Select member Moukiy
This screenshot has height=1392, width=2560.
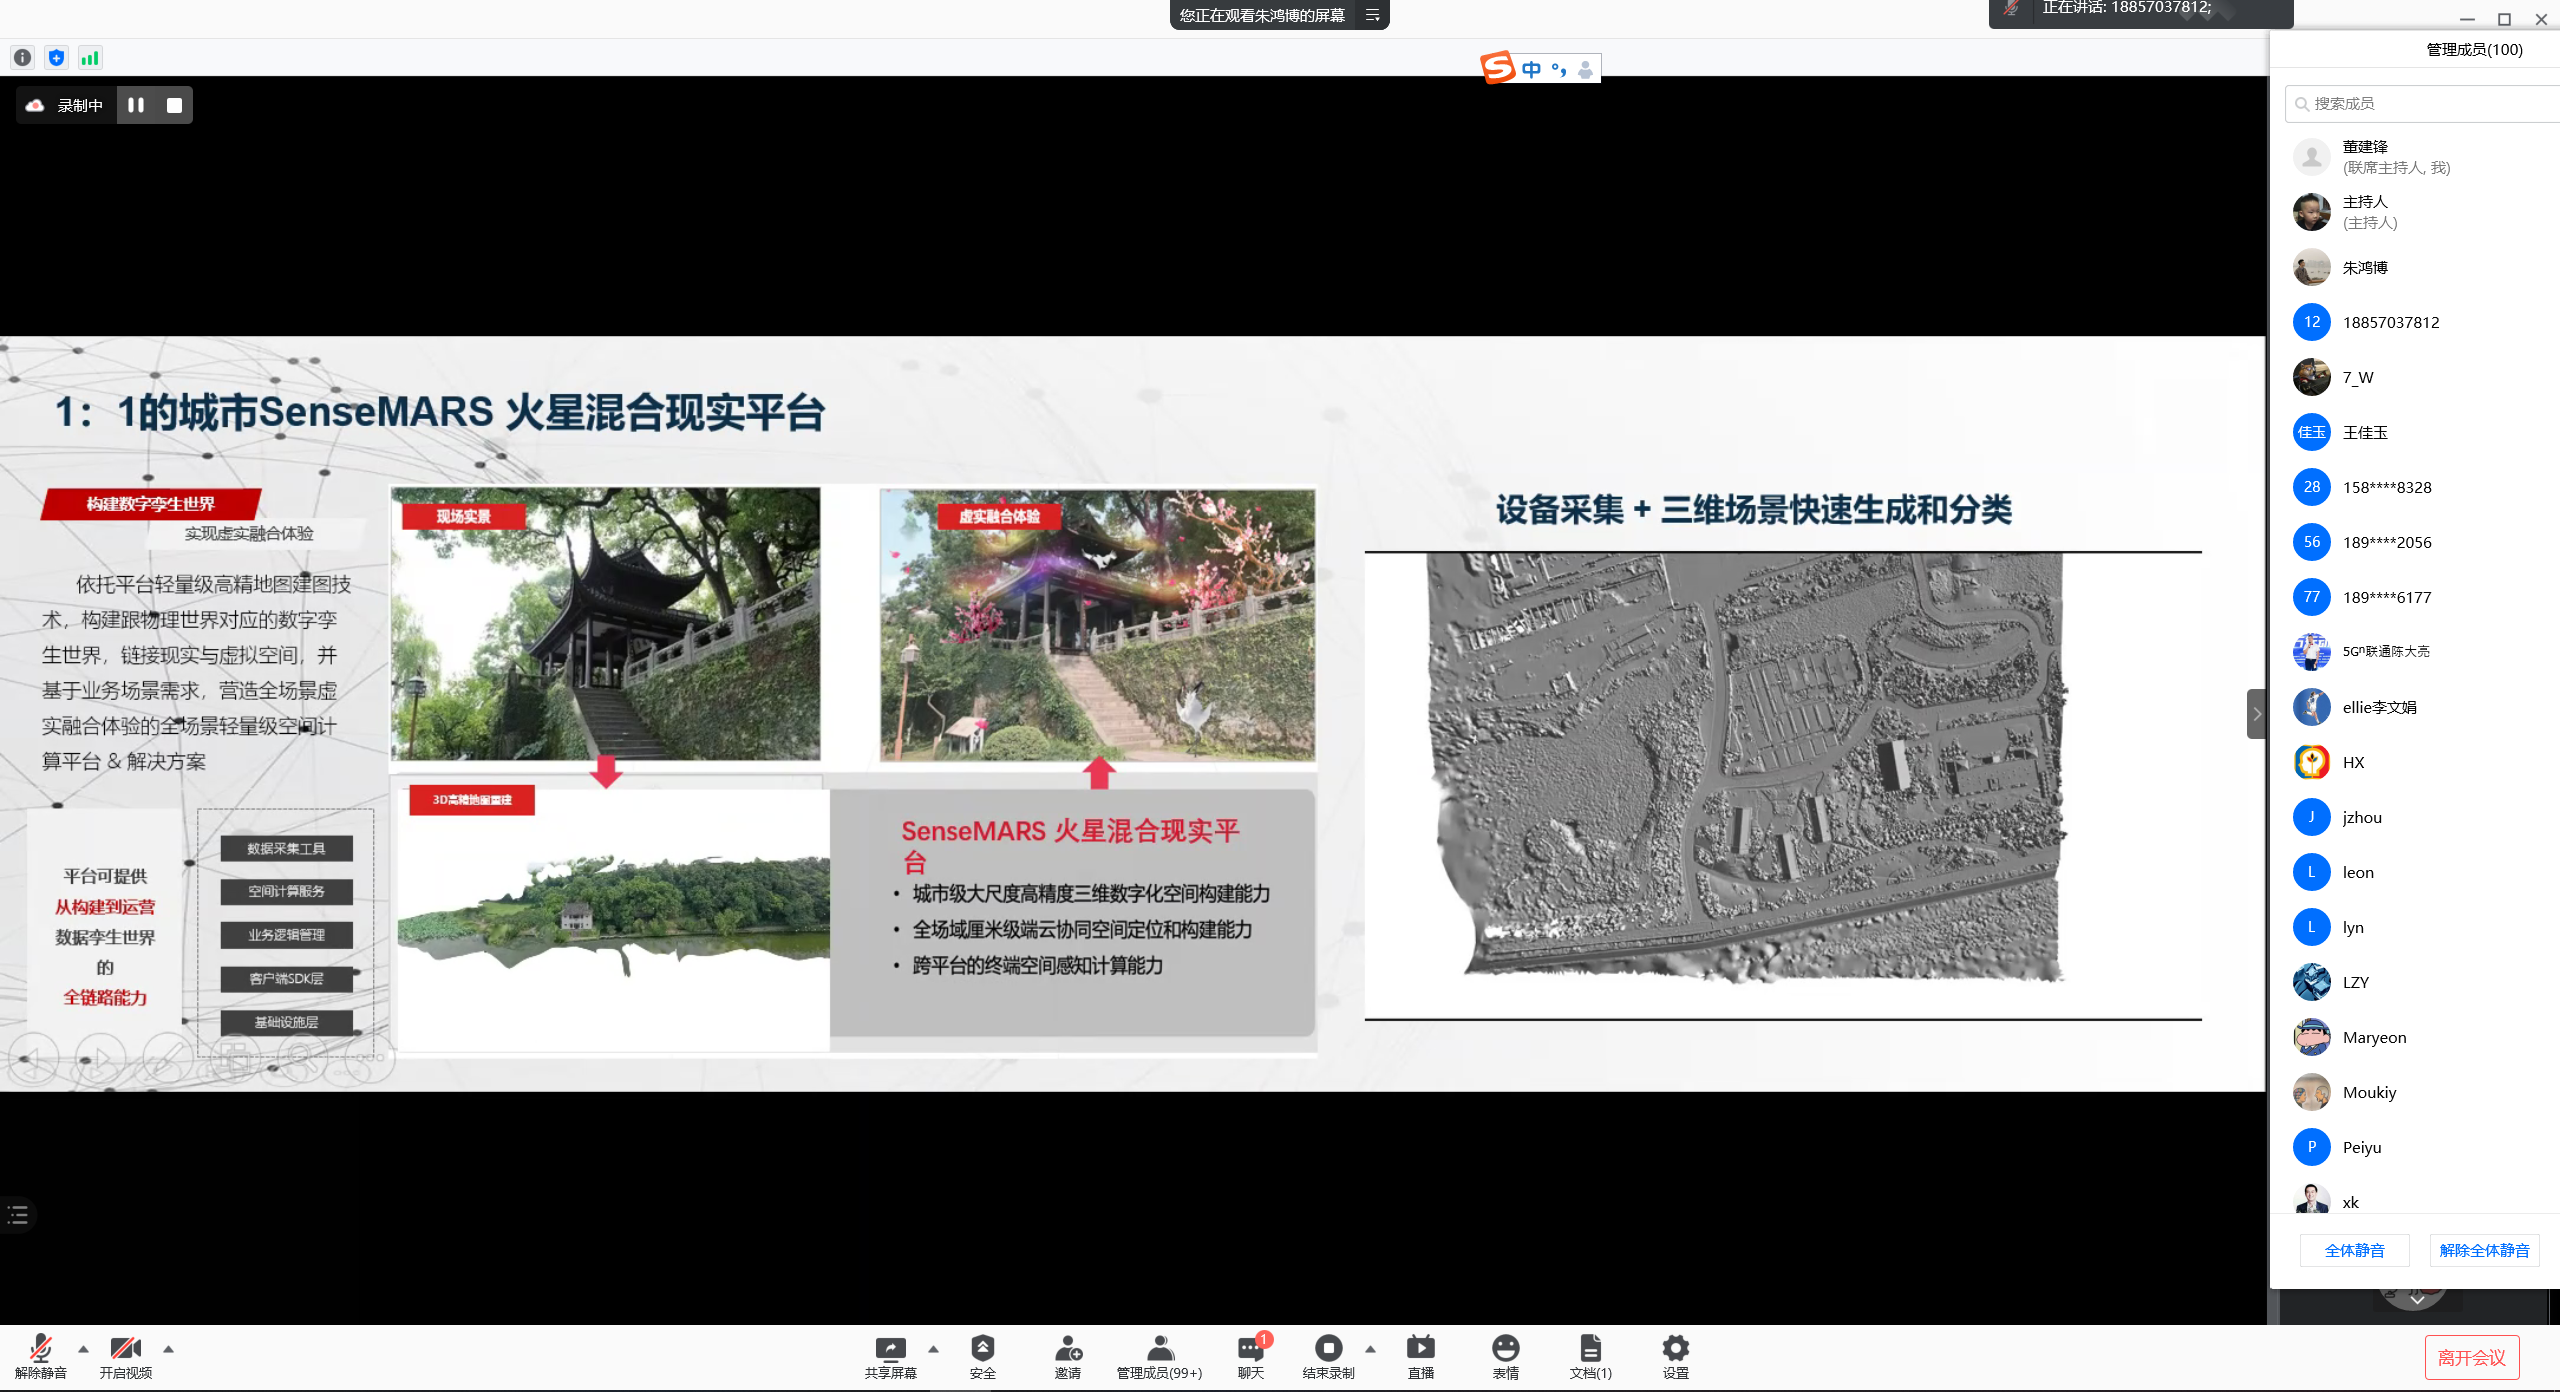click(x=2415, y=1092)
